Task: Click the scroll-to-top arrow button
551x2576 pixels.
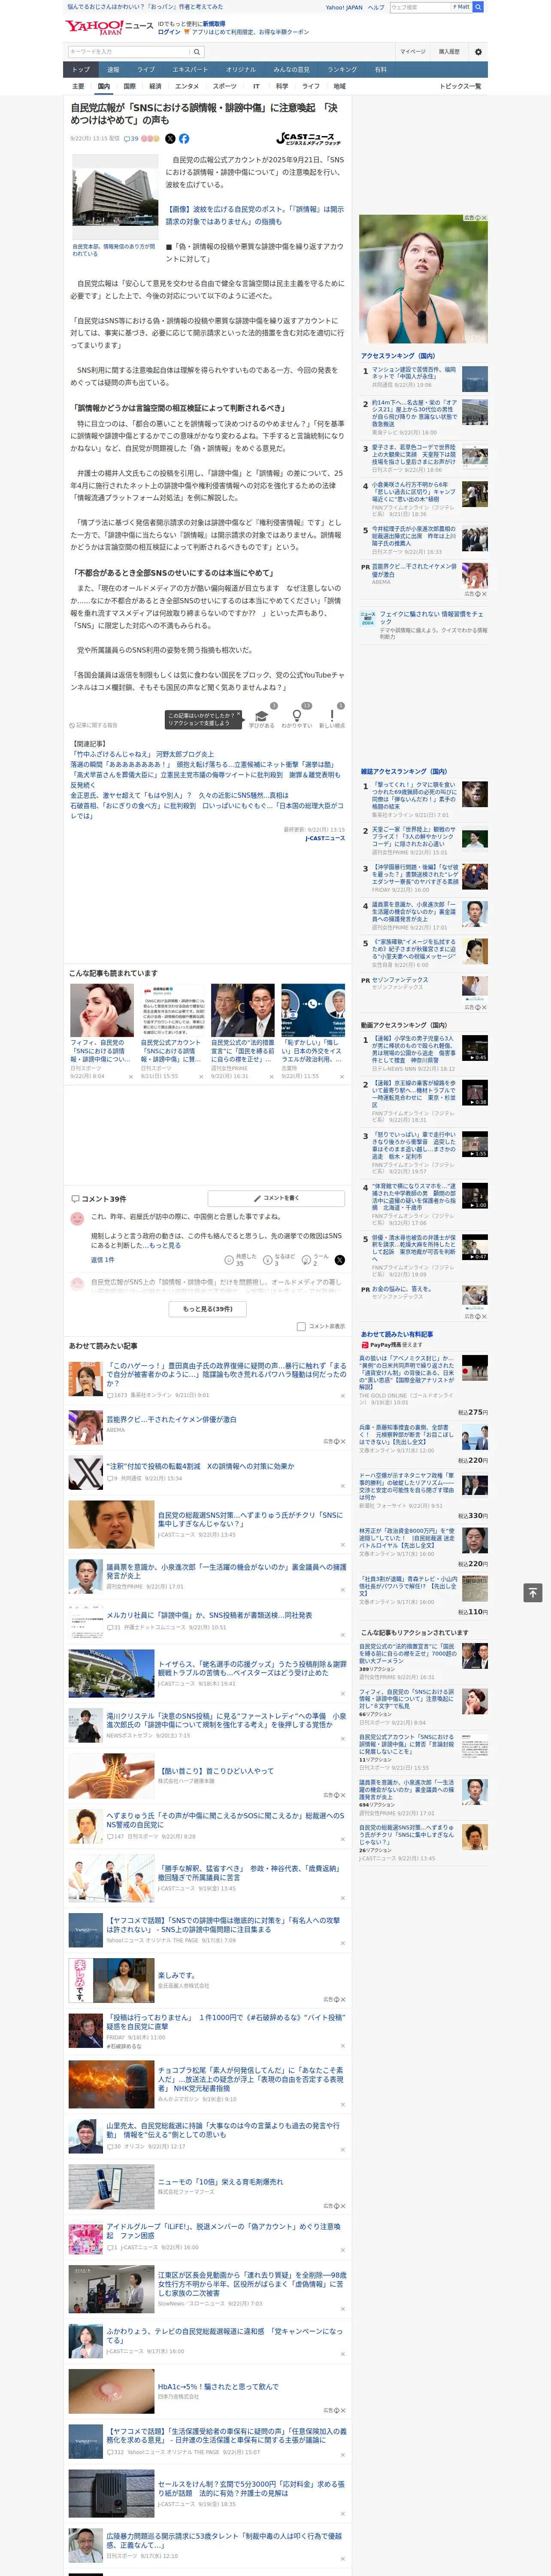Action: click(x=533, y=1592)
